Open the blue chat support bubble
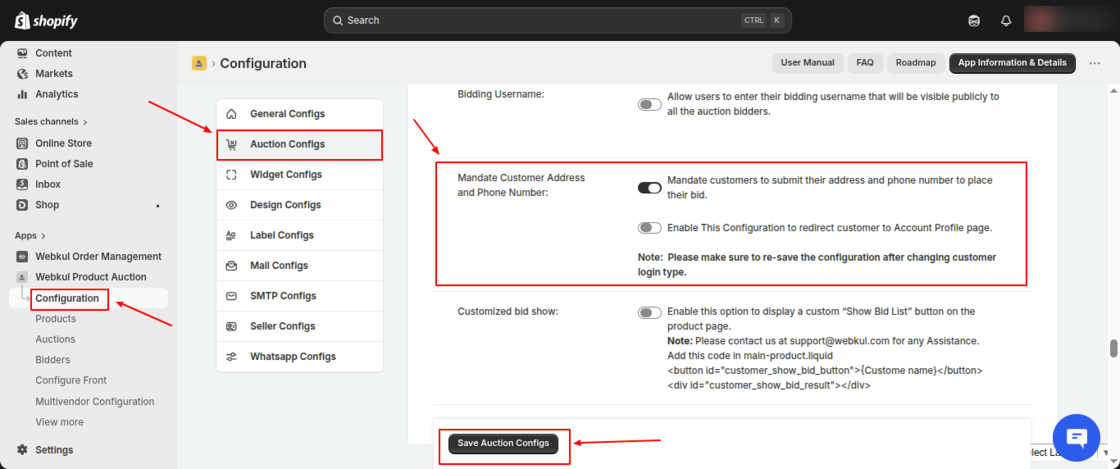 [x=1076, y=438]
